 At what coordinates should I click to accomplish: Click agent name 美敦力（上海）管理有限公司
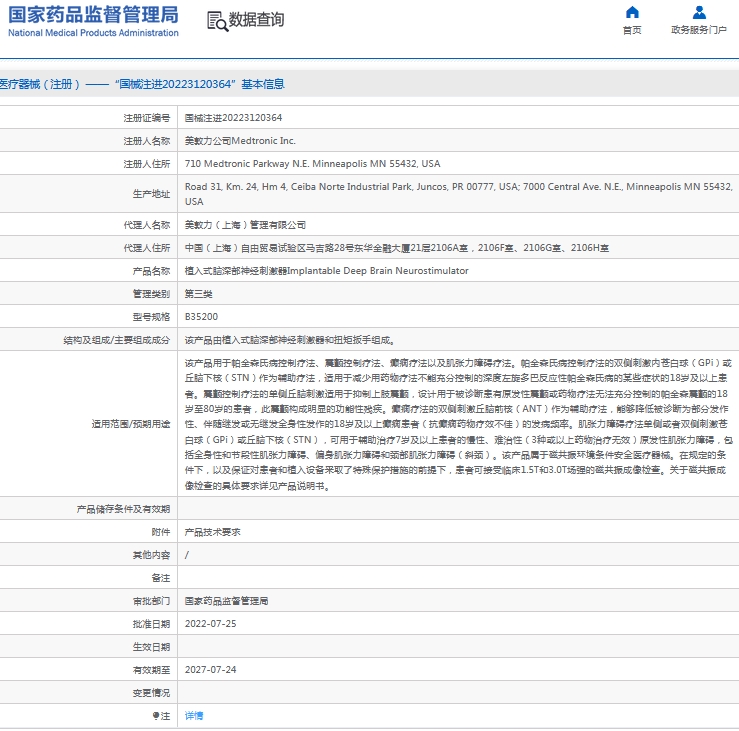[x=245, y=225]
